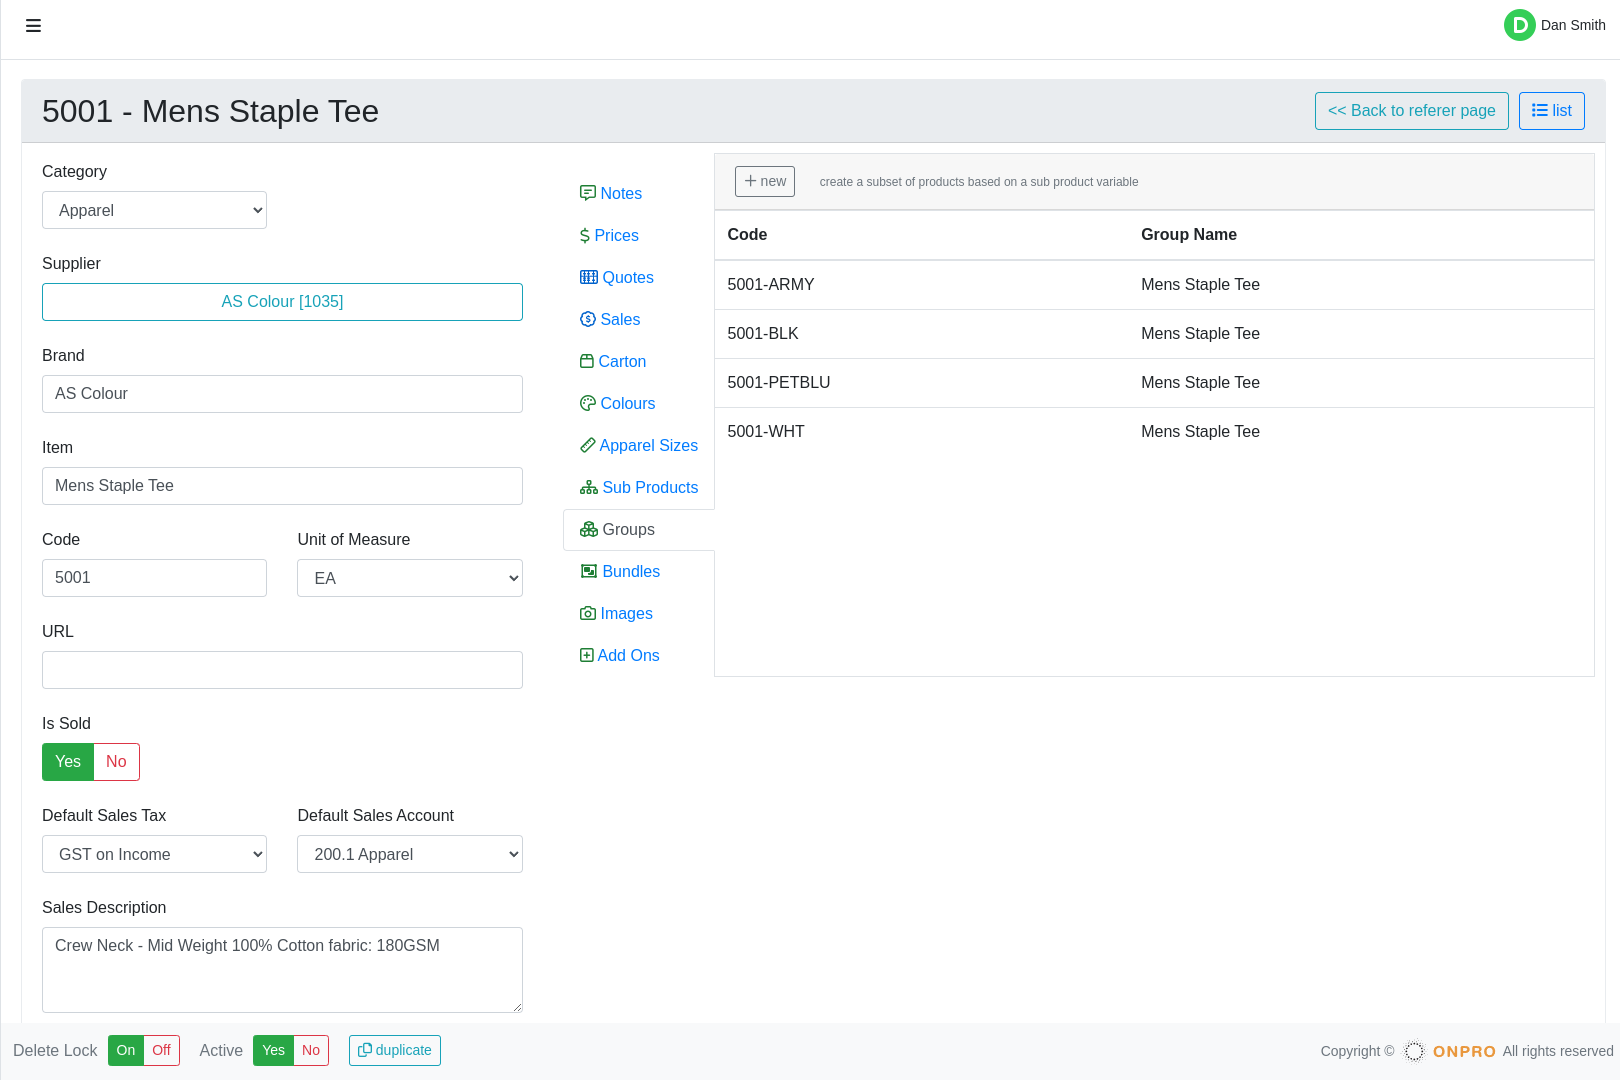Set Active to Yes
This screenshot has width=1620, height=1080.
(273, 1050)
